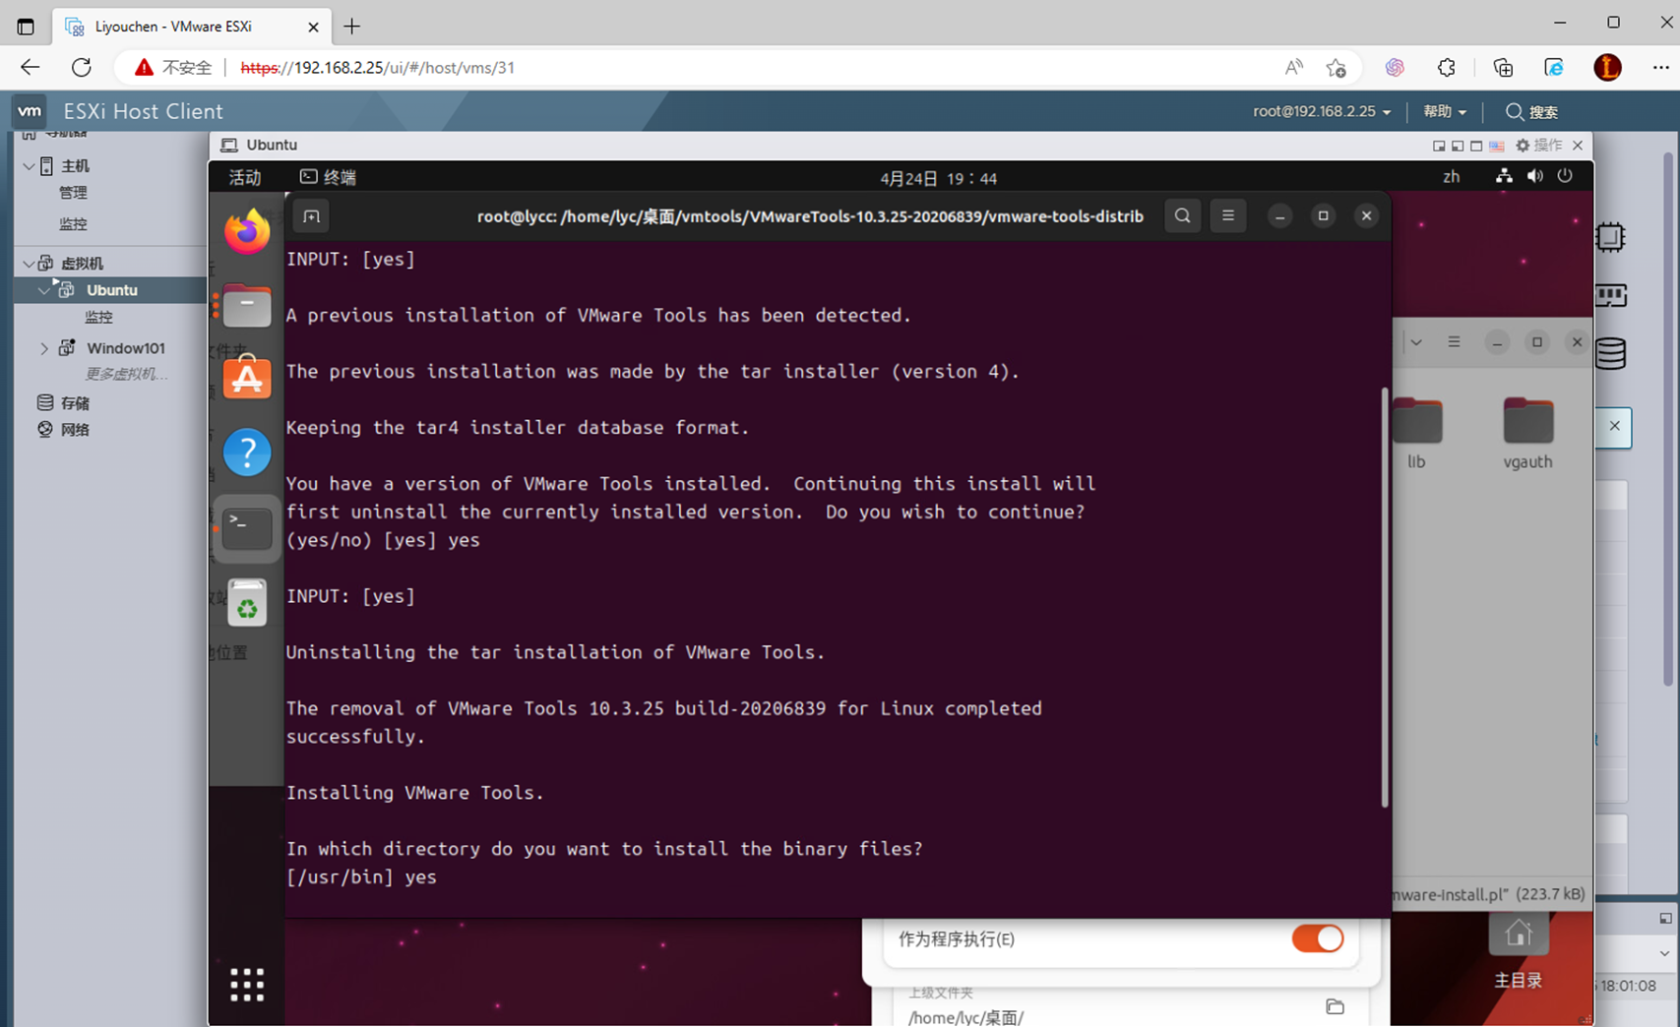Image resolution: width=1680 pixels, height=1027 pixels.
Task: Open Firefox from the Ubuntu dock
Action: tap(247, 232)
